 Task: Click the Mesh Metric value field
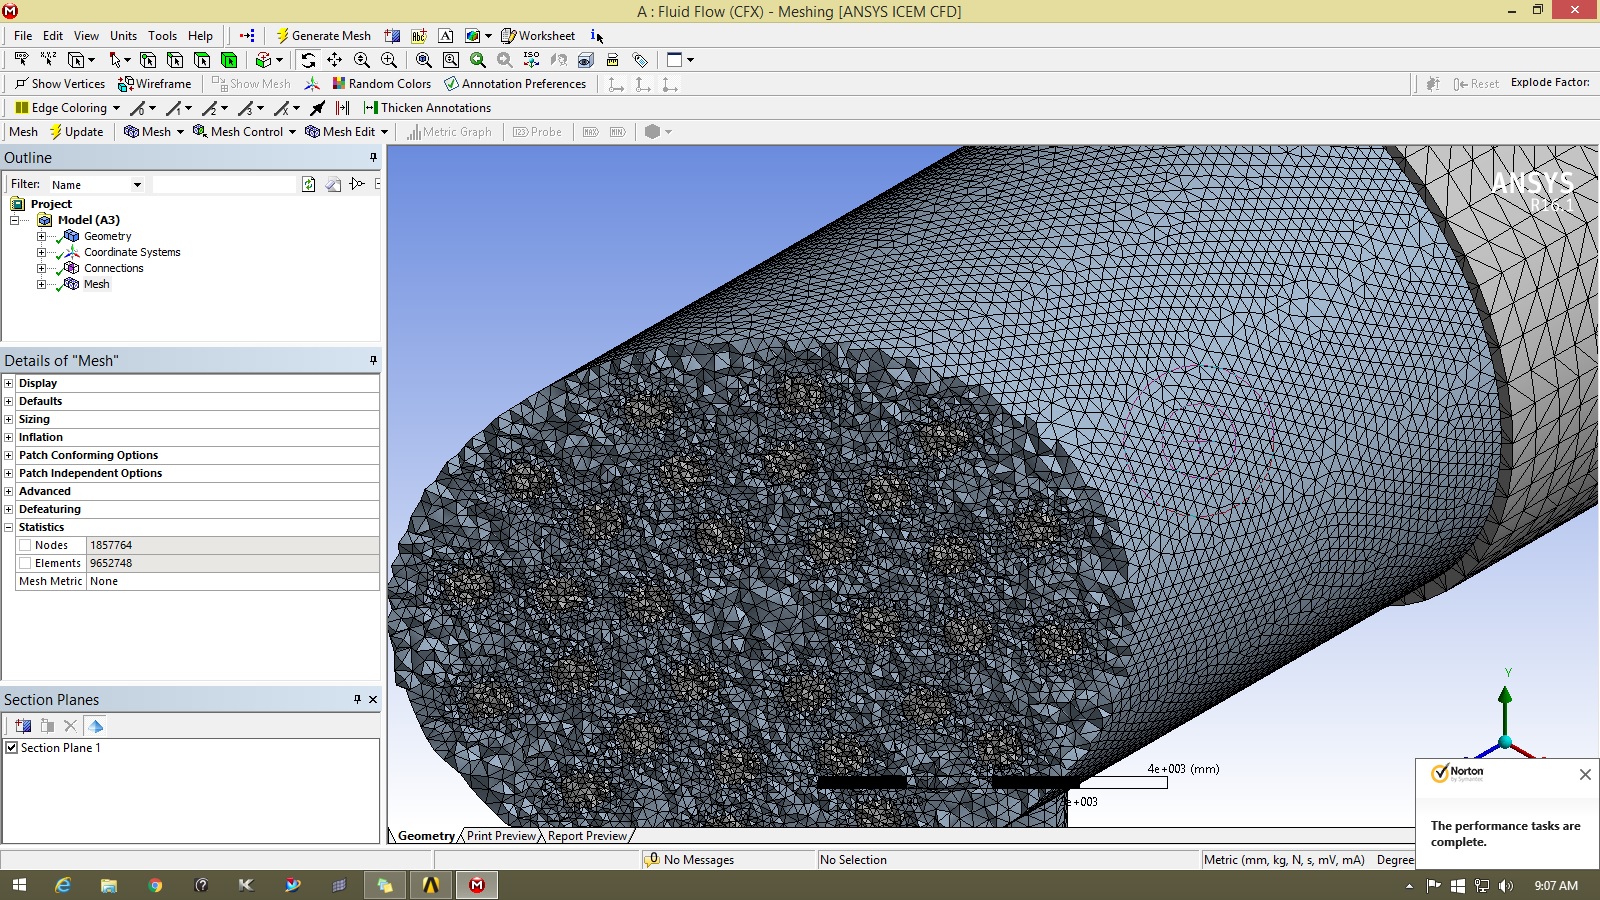232,581
